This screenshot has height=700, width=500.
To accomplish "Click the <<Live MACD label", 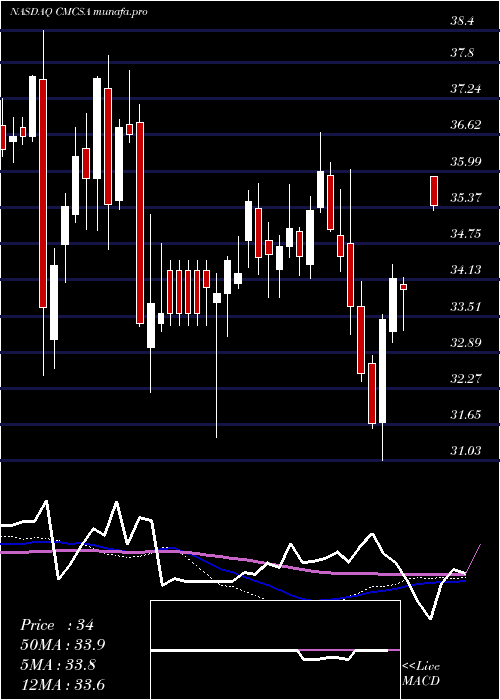I will pyautogui.click(x=421, y=674).
